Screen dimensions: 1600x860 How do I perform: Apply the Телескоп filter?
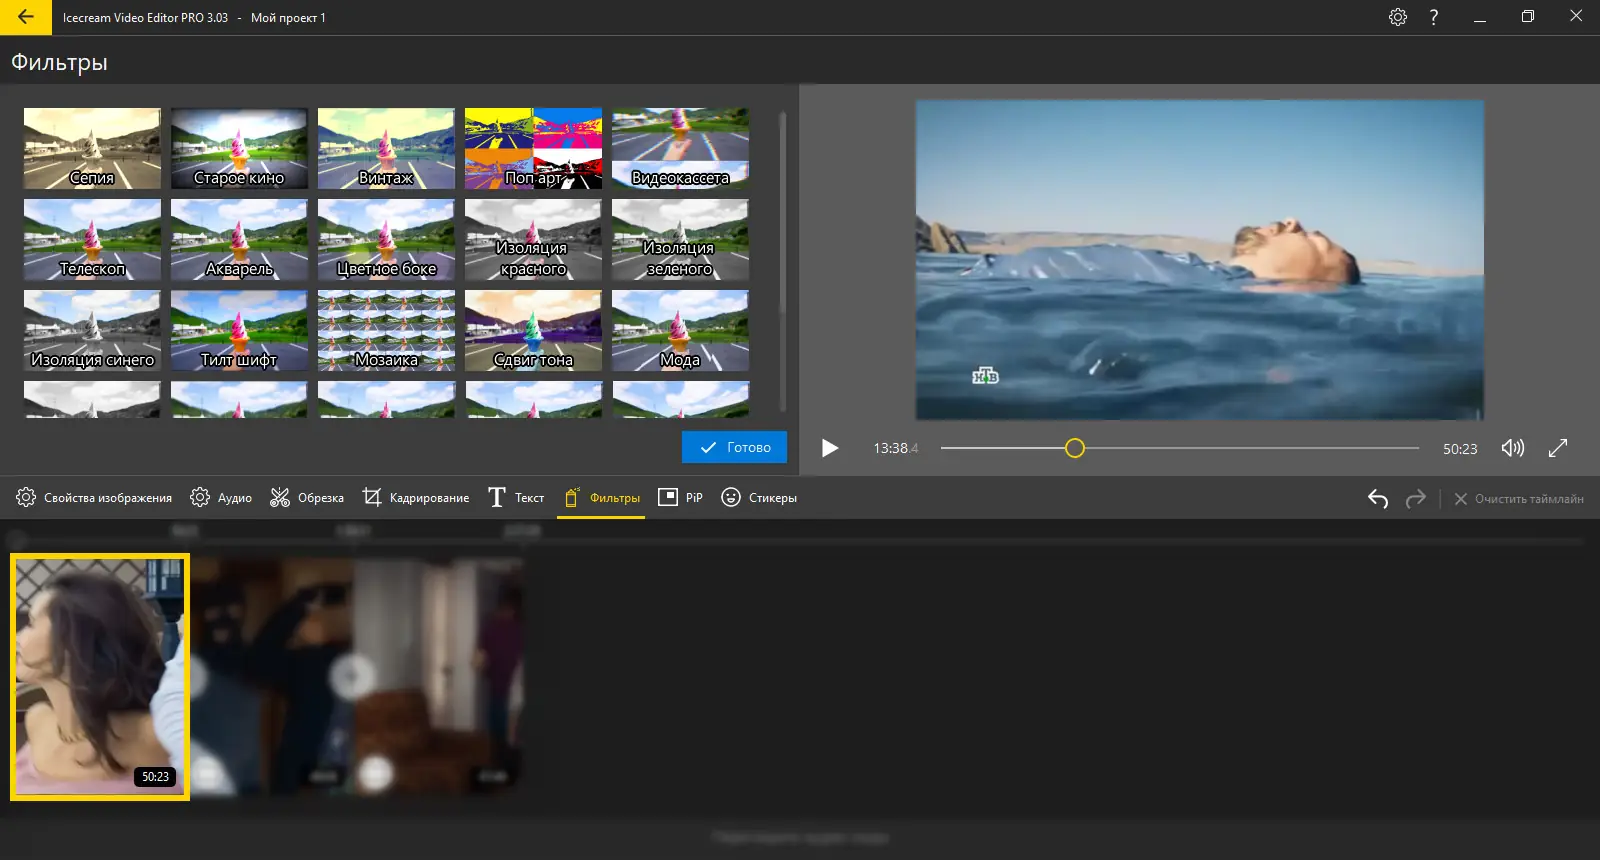[x=92, y=239]
